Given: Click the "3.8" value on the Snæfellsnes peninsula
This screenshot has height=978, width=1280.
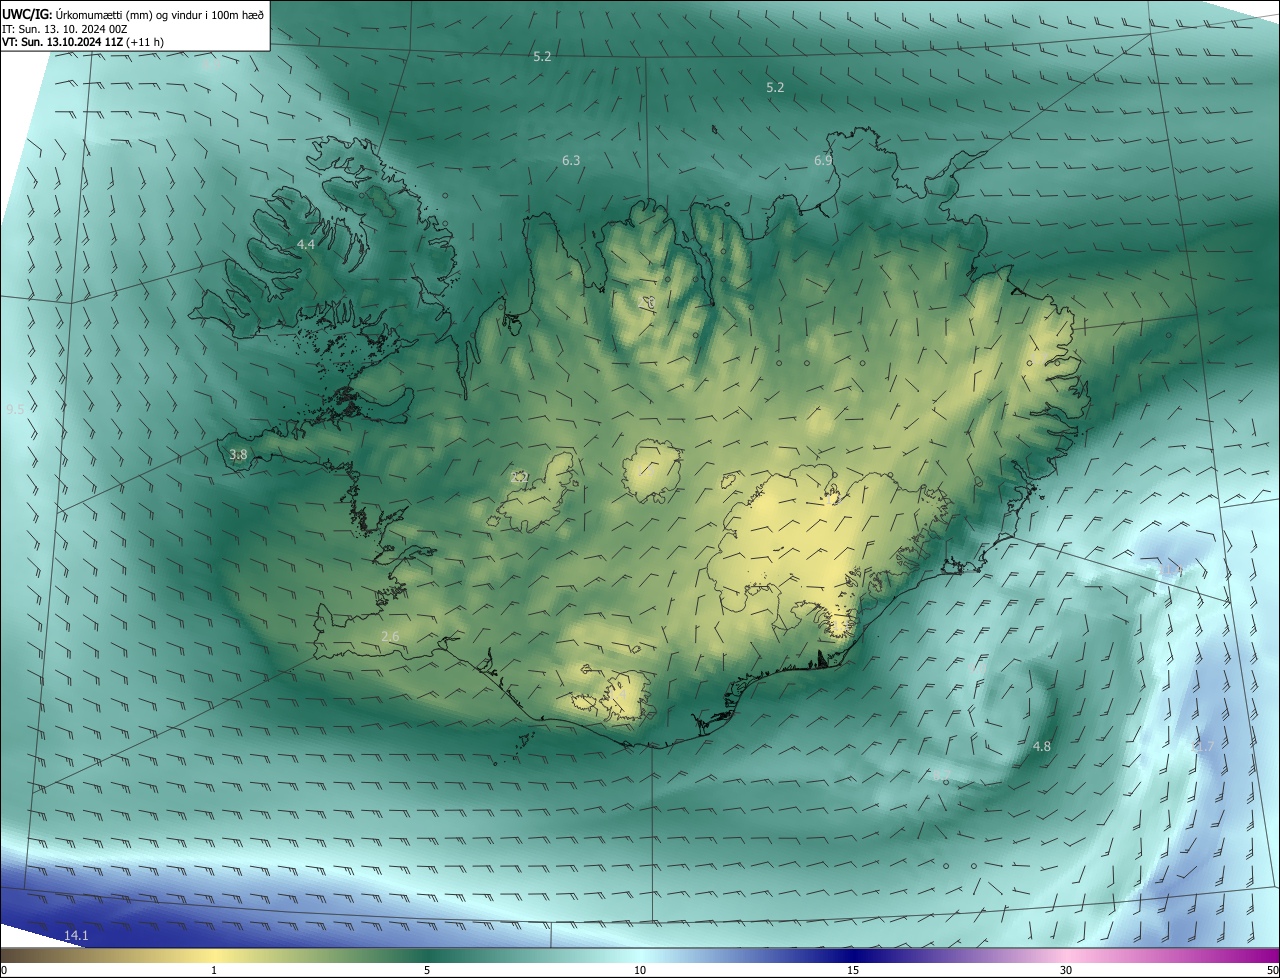Looking at the screenshot, I should pyautogui.click(x=238, y=455).
